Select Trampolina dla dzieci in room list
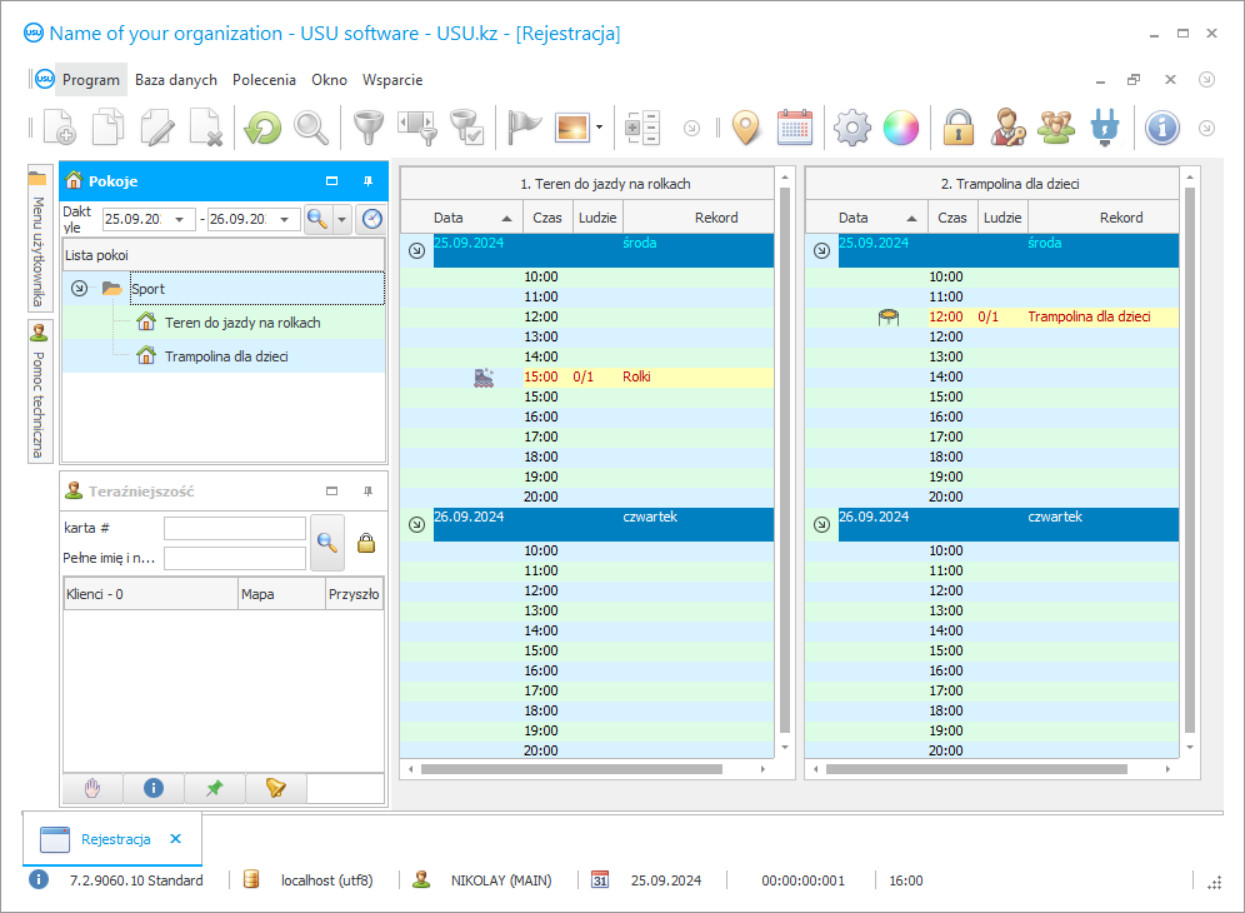 coord(226,356)
